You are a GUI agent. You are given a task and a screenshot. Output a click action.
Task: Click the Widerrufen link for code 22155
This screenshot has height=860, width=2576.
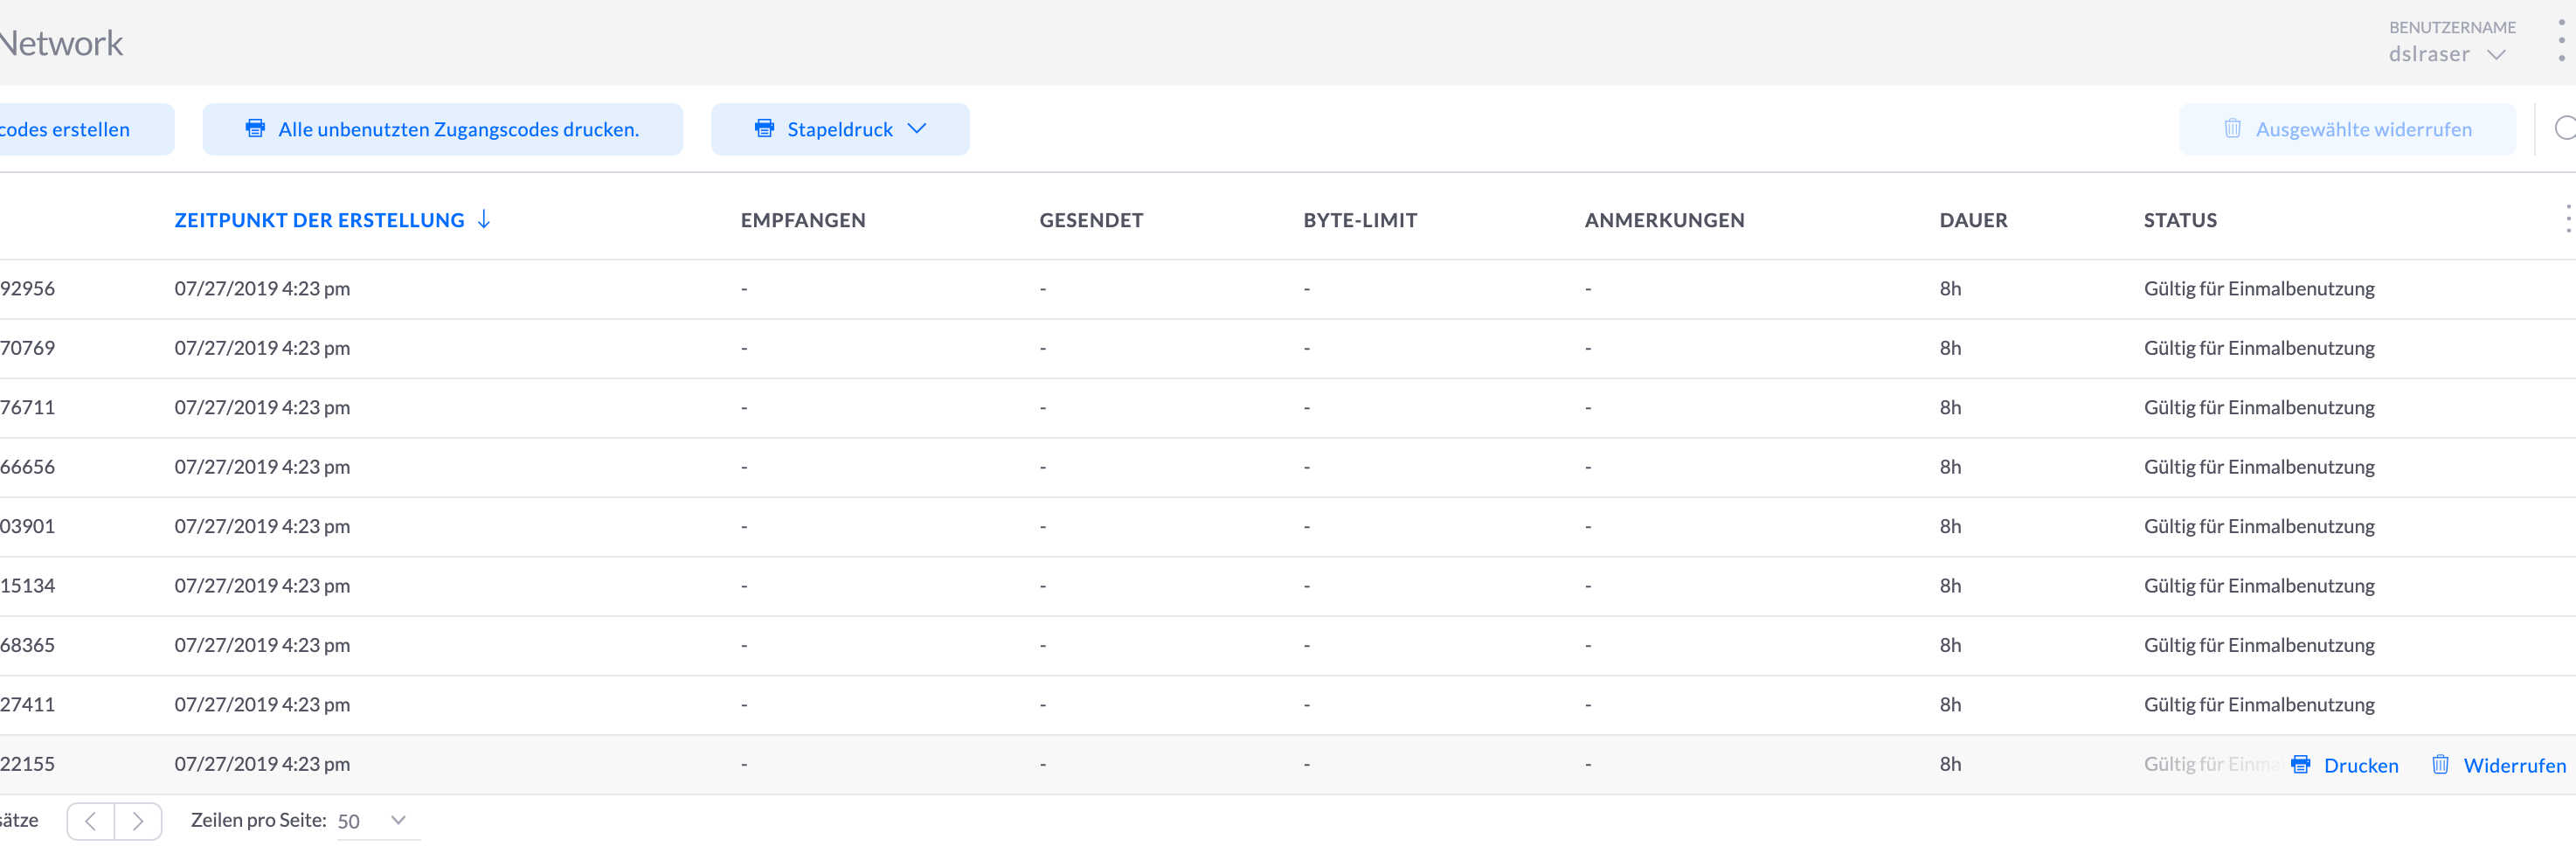click(2514, 765)
